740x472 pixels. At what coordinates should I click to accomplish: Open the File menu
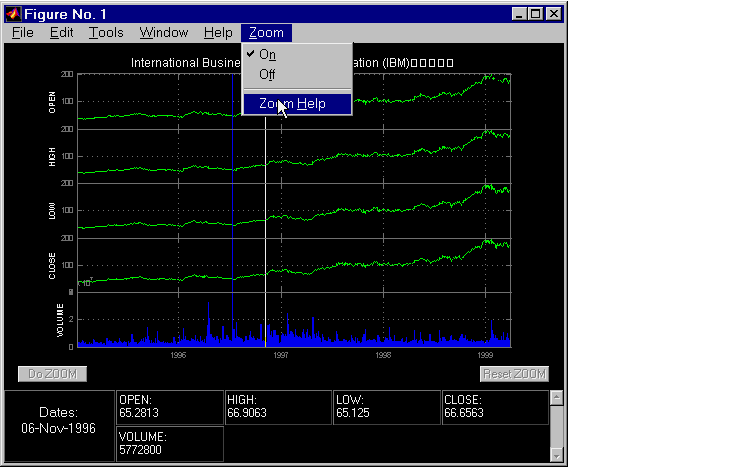pos(23,33)
